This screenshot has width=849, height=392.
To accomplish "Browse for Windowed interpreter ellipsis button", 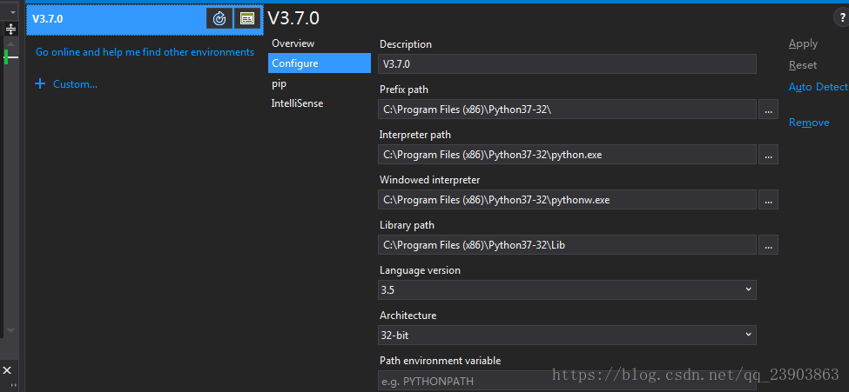I will tap(768, 200).
